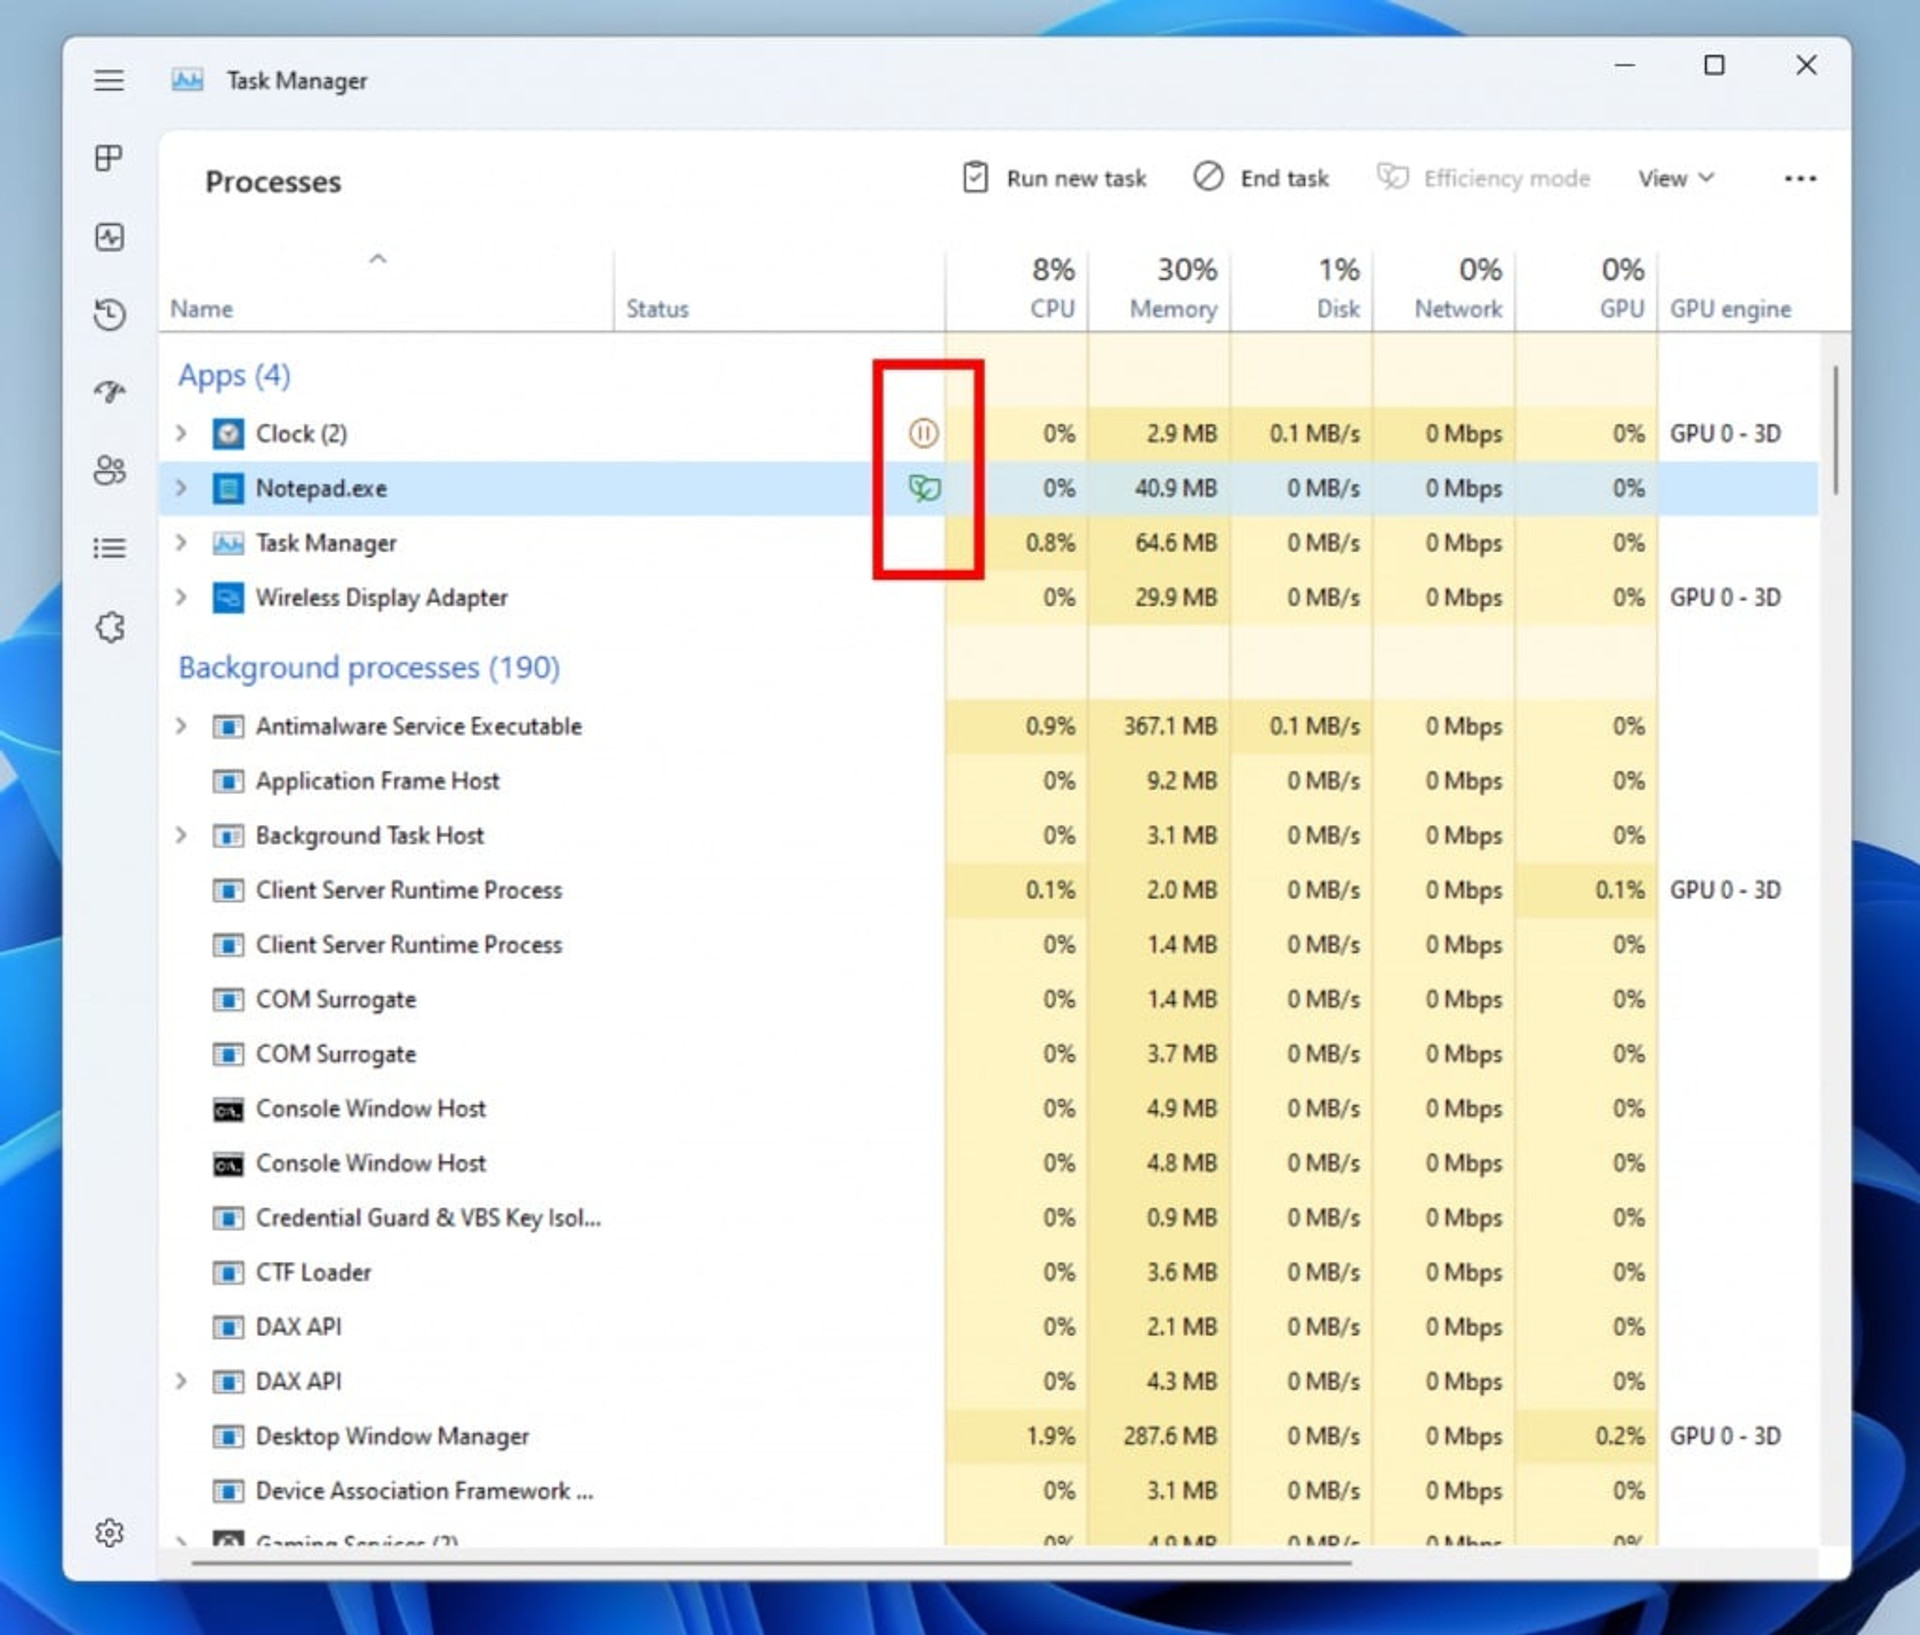This screenshot has width=1920, height=1635.
Task: Click the suspended status icon for Clock
Action: pos(923,433)
